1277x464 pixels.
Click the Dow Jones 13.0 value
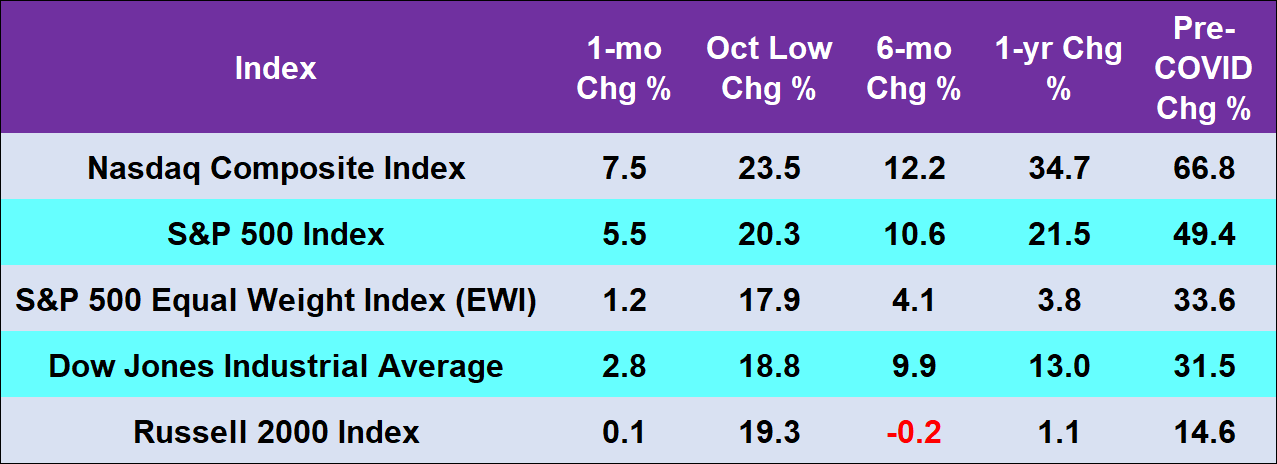[x=1058, y=366]
